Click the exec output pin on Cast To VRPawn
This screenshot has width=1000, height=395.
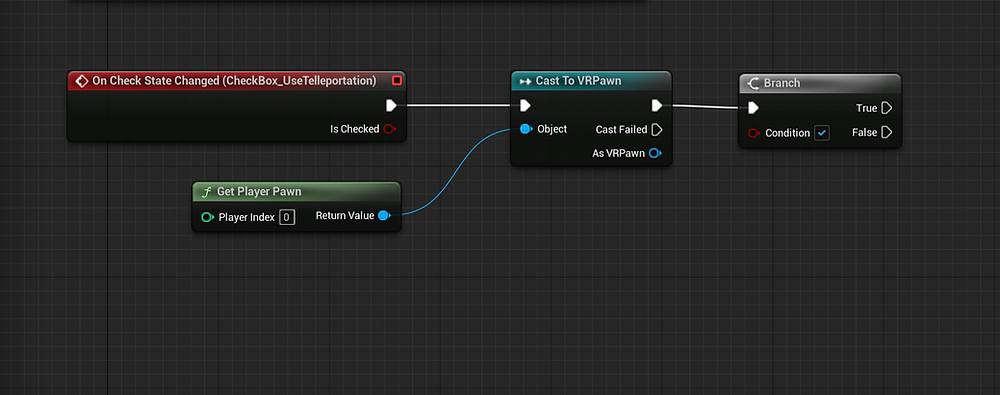[657, 105]
